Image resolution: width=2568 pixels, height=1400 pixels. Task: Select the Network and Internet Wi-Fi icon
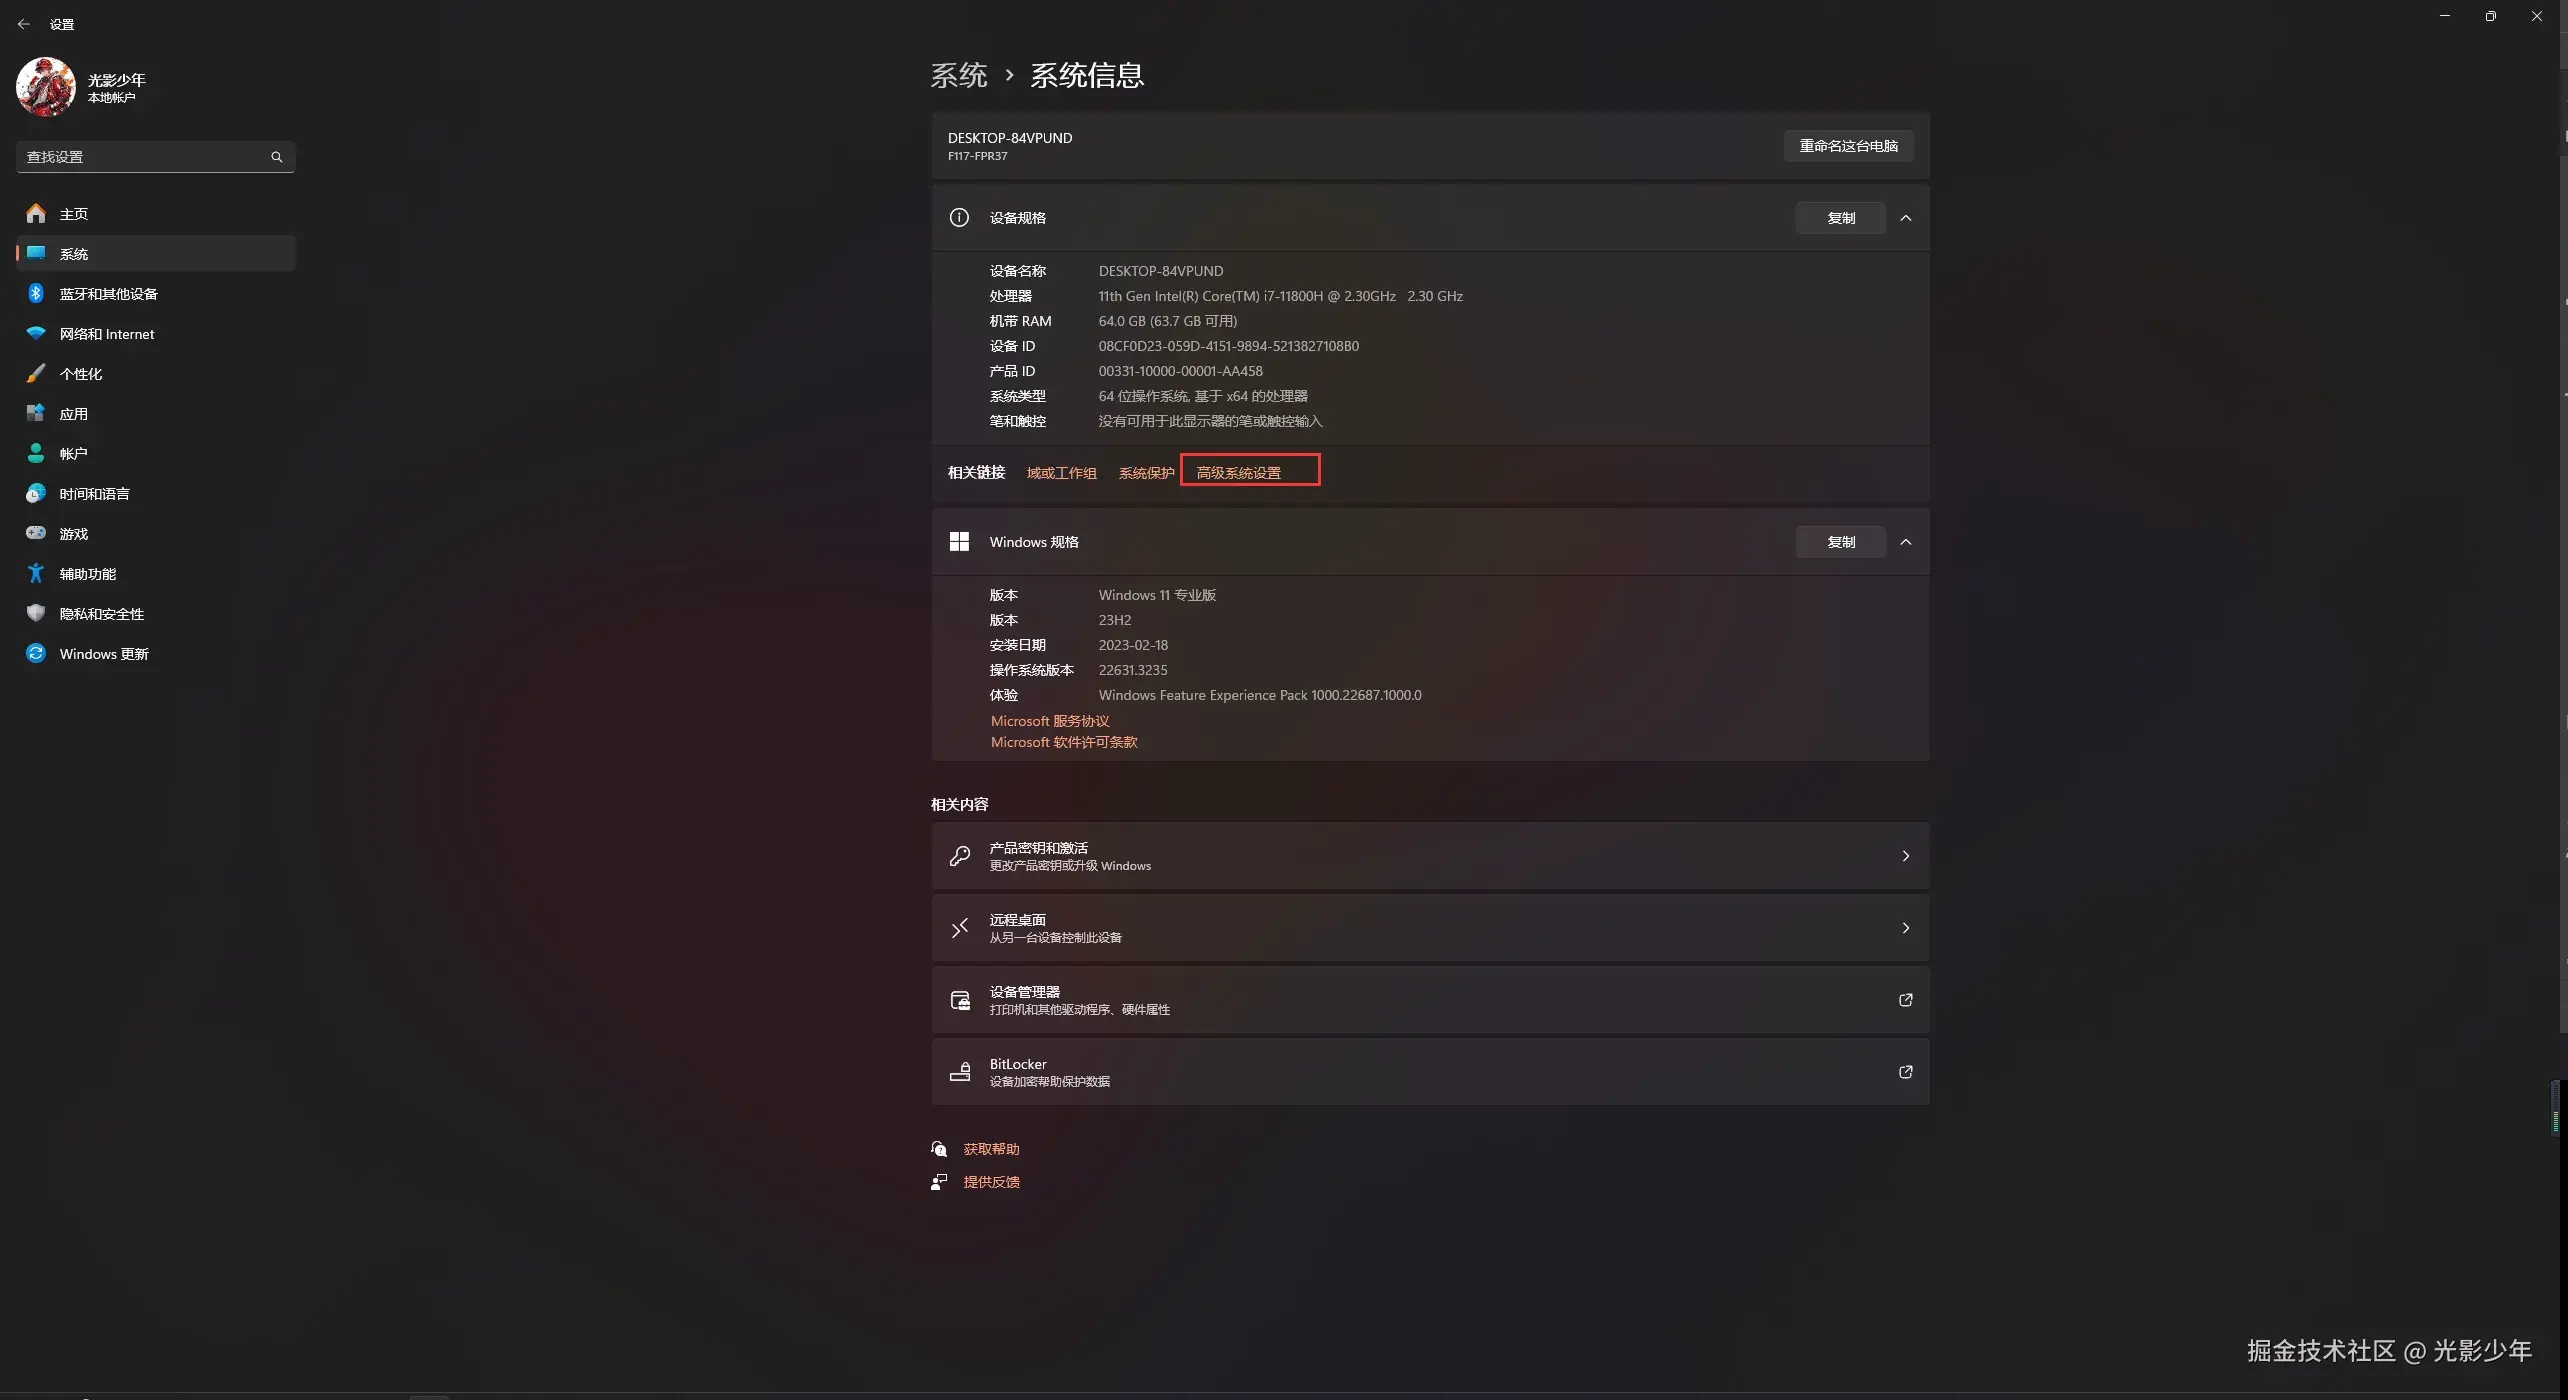pyautogui.click(x=36, y=333)
